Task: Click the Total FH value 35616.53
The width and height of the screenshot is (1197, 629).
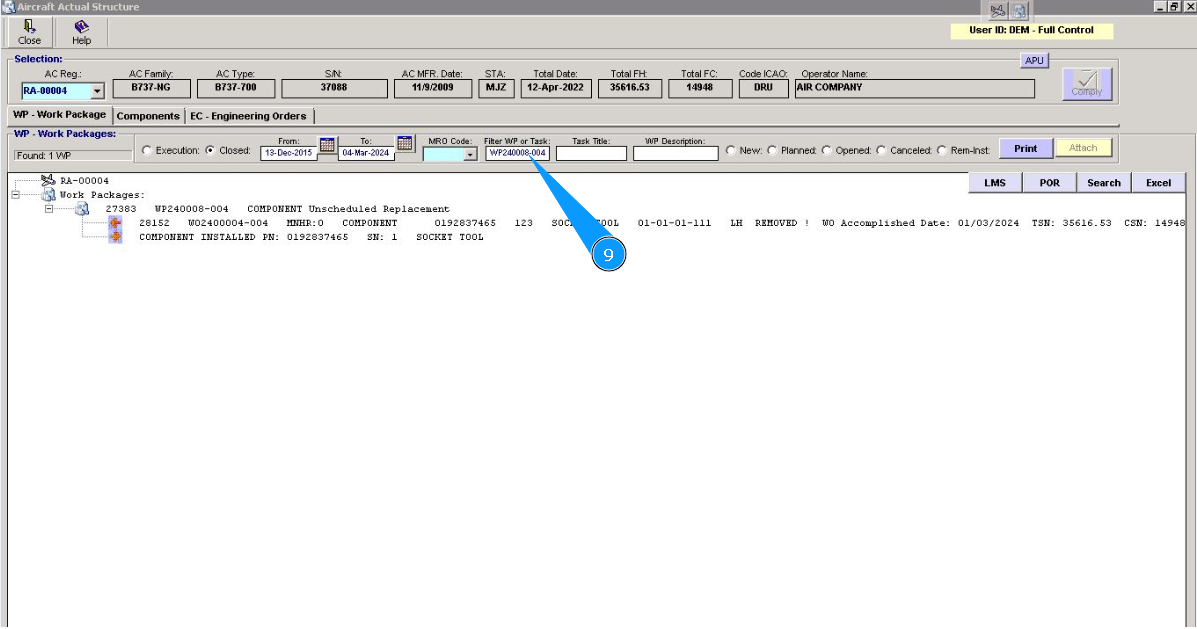Action: 630,89
